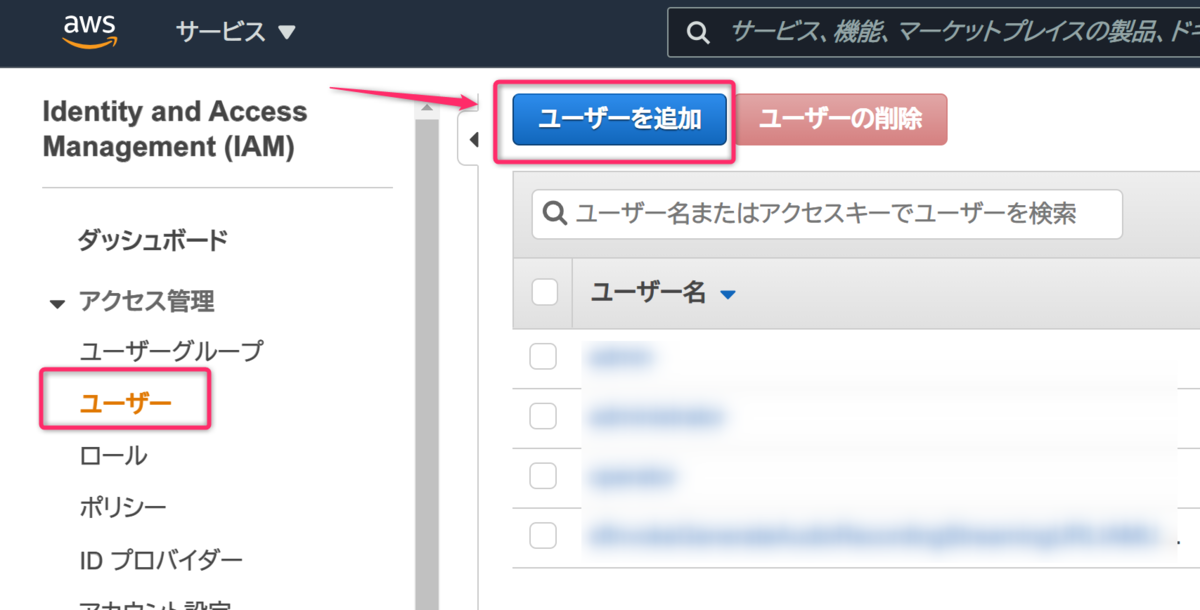1200x610 pixels.
Task: Open the first blurred user name link
Action: (622, 355)
